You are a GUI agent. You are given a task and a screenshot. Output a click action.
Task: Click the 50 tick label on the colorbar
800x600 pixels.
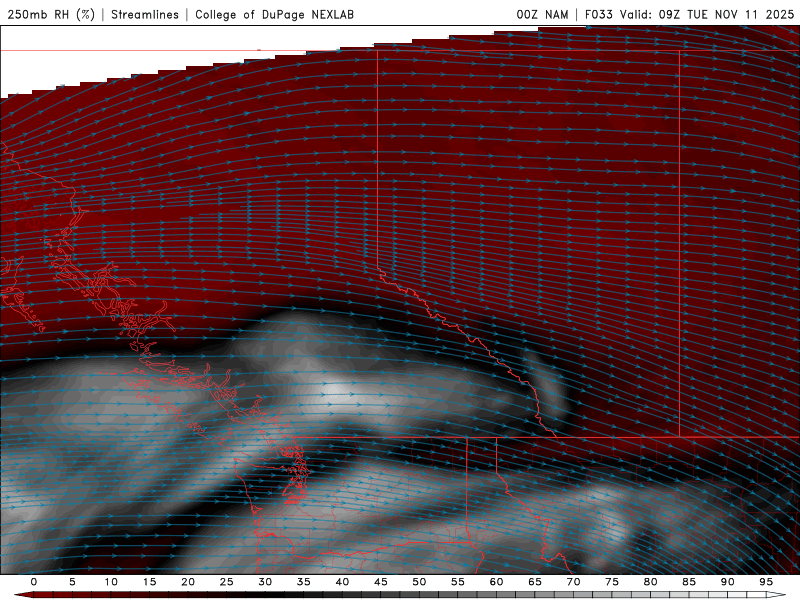click(x=419, y=582)
